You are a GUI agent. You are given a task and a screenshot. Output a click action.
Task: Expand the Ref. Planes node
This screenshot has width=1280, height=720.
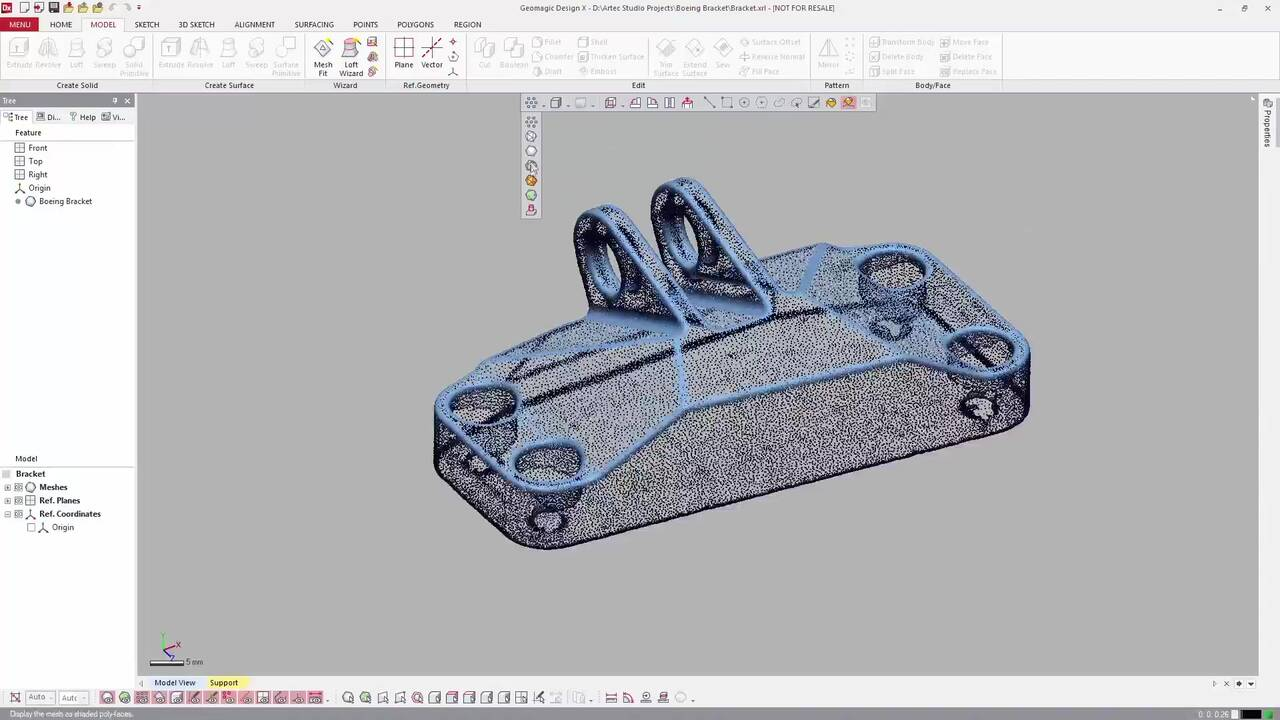[8, 500]
